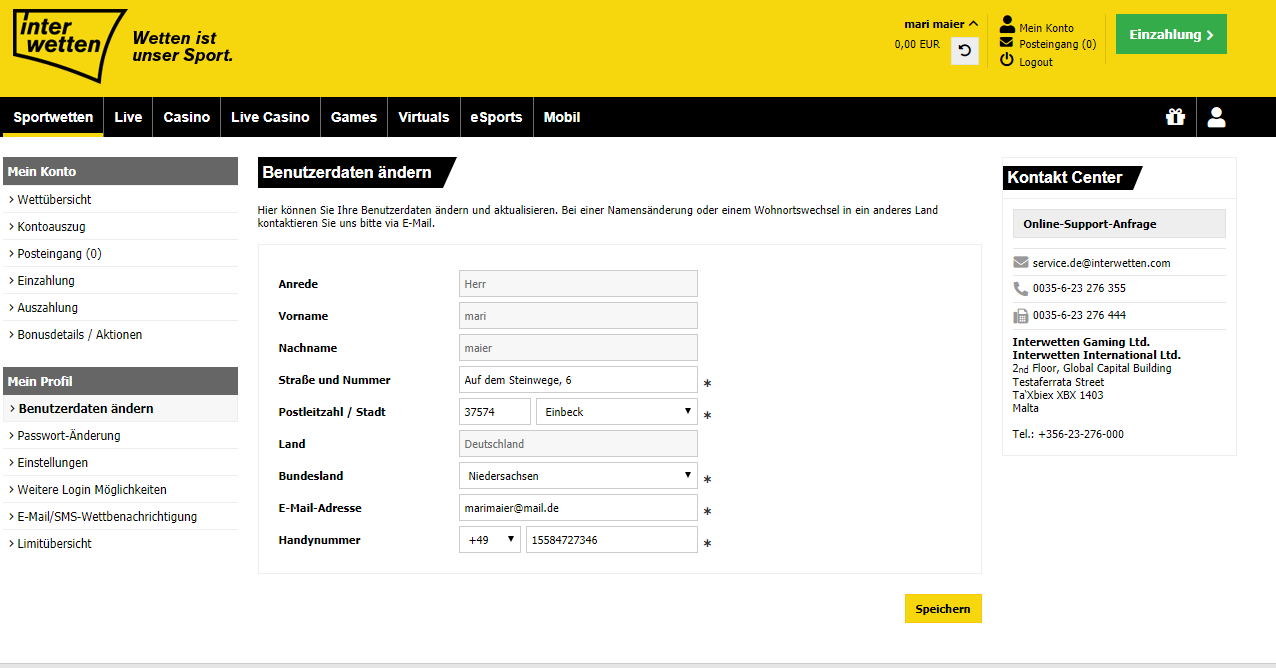Image resolution: width=1276 pixels, height=668 pixels.
Task: Click the mari maier username
Action: coord(934,24)
